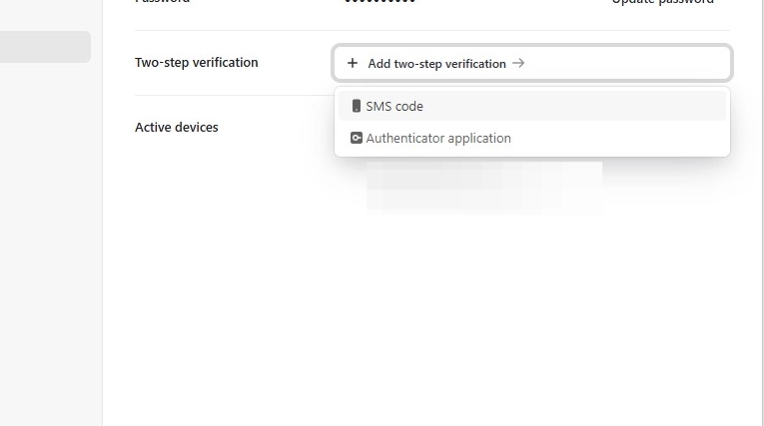Click the plus icon before Add two-step verification

pos(352,63)
